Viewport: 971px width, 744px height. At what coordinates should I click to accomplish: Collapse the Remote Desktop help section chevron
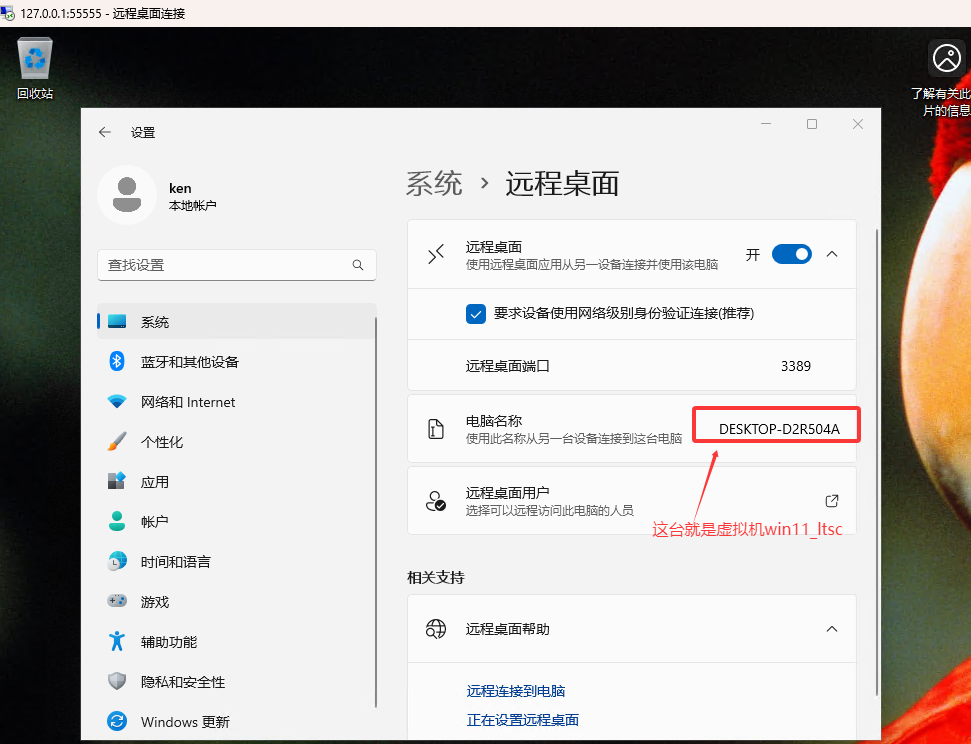click(832, 629)
